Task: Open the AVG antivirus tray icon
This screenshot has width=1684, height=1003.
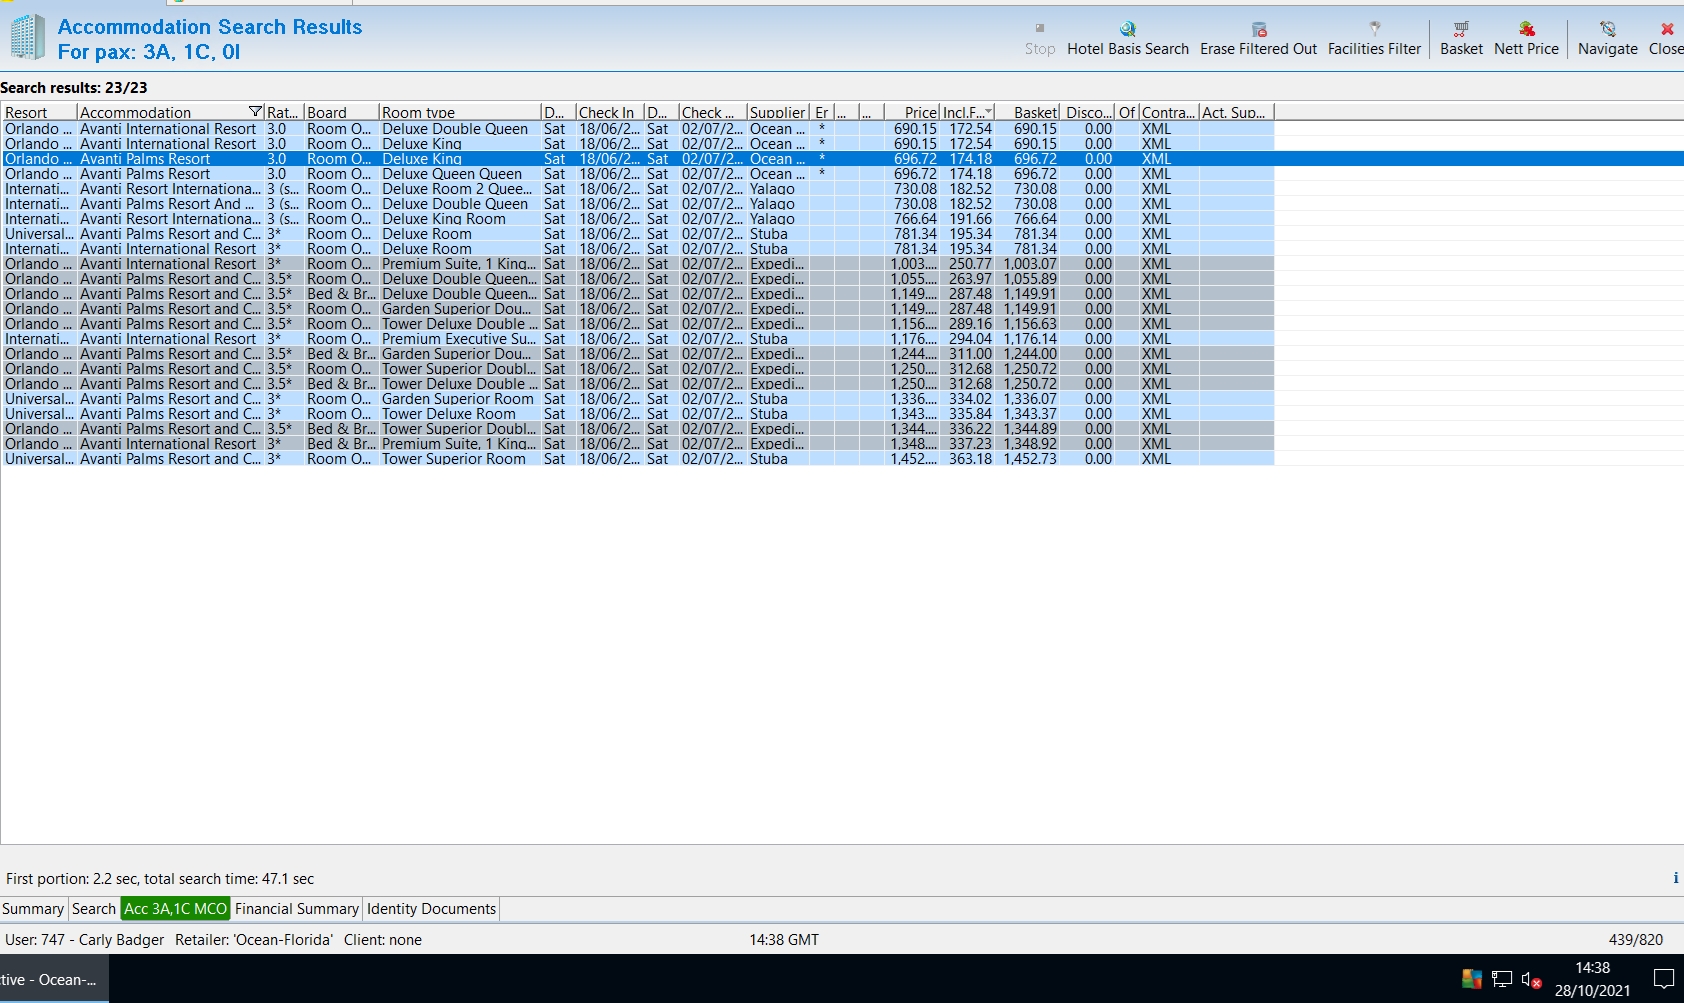Action: (1471, 980)
